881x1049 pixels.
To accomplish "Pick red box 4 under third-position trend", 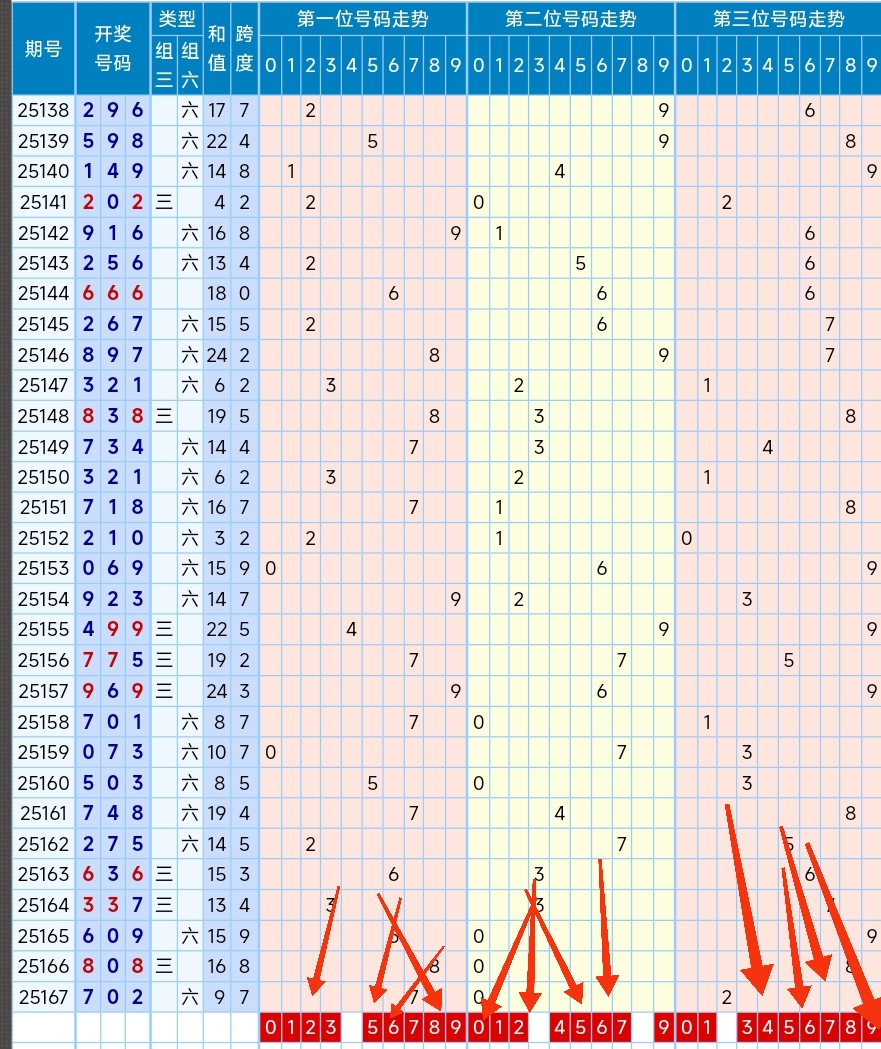I will click(768, 1028).
